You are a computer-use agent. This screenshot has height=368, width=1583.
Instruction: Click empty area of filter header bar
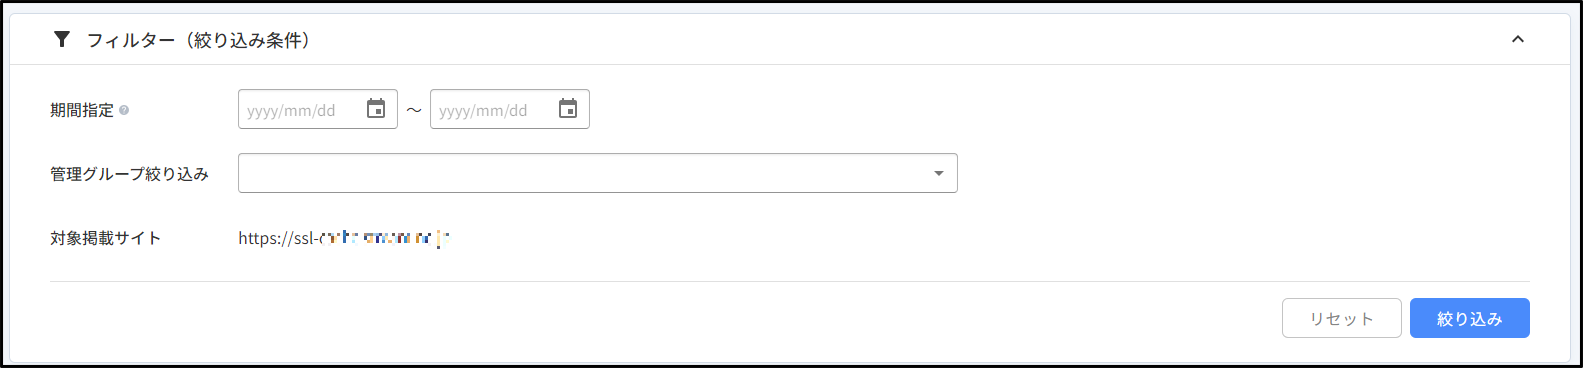click(x=900, y=40)
